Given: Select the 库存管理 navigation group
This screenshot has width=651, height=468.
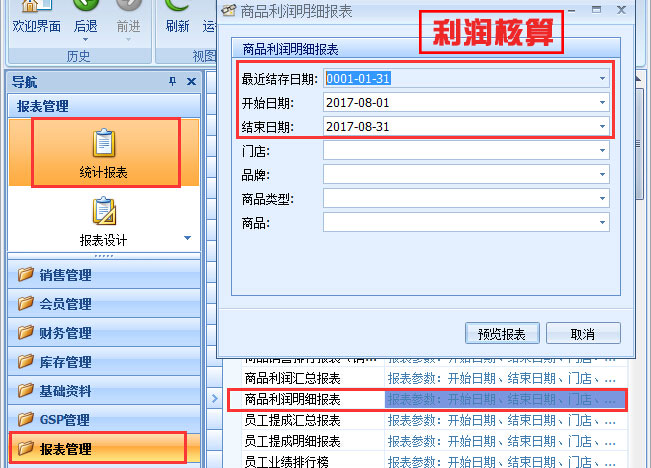Looking at the screenshot, I should coord(66,362).
